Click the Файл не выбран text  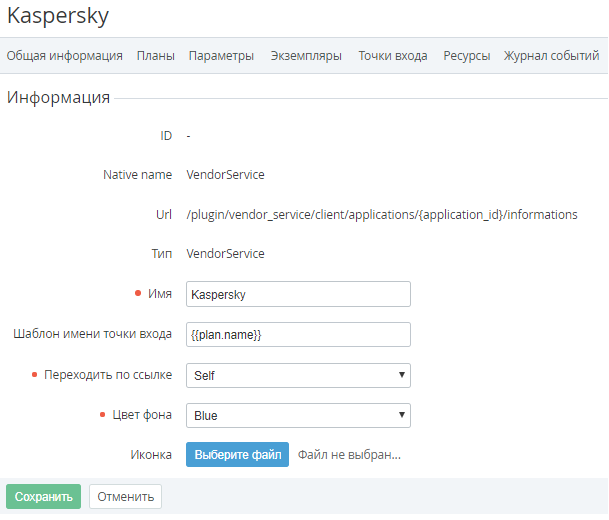click(x=349, y=455)
